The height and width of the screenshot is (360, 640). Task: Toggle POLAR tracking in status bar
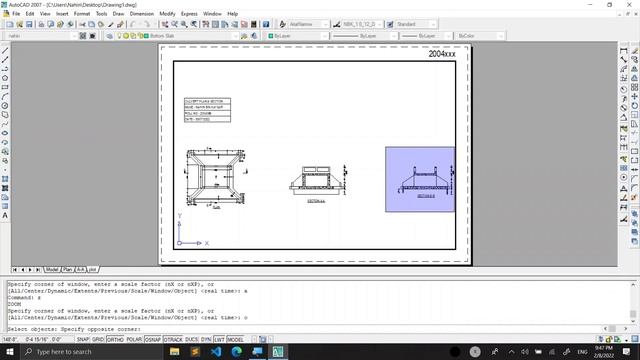click(134, 339)
